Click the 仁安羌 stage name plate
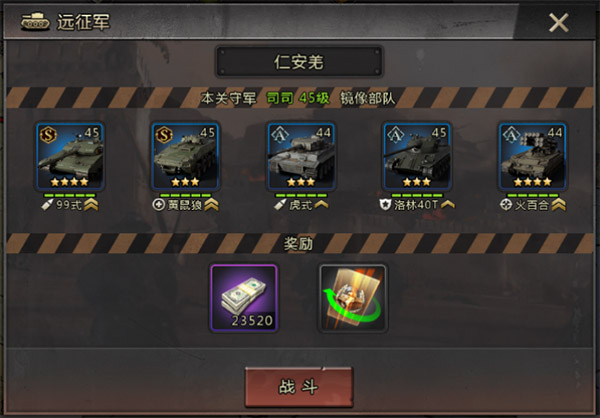Screen dimensions: 600x418 (x=299, y=62)
